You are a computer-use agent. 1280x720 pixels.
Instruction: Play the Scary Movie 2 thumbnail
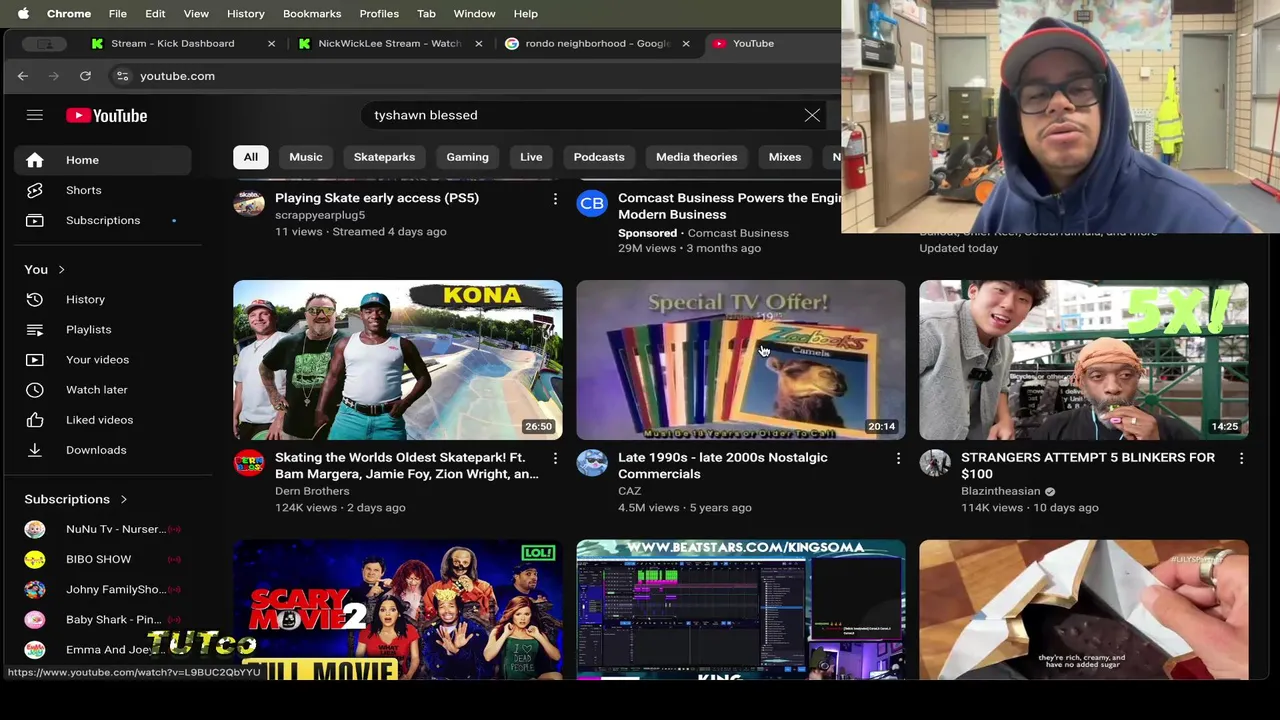pos(398,610)
